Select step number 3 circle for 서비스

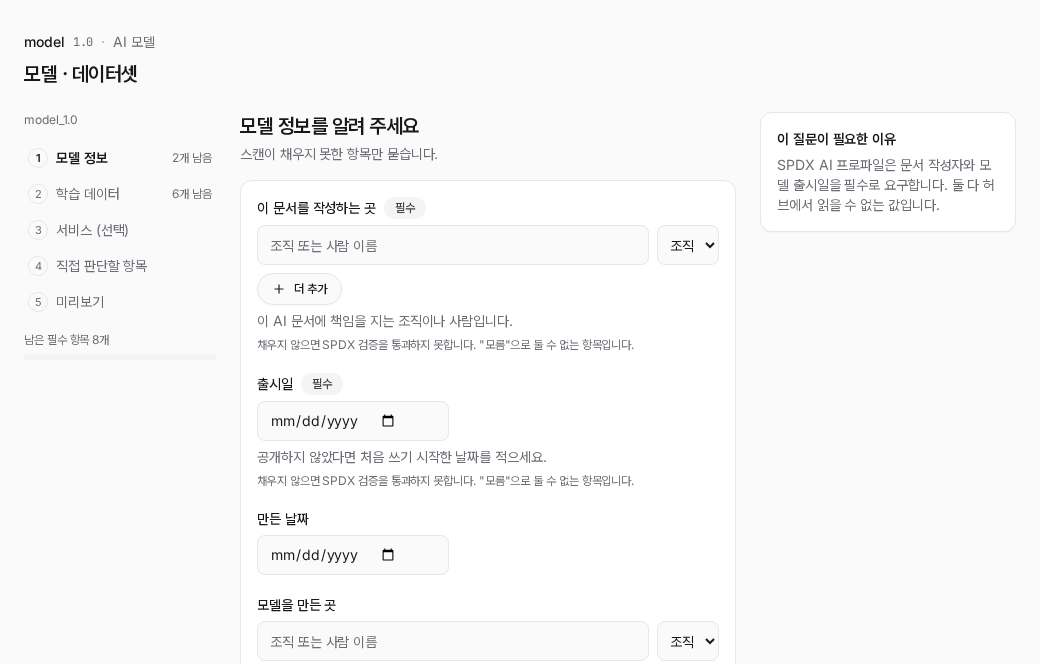tap(38, 230)
